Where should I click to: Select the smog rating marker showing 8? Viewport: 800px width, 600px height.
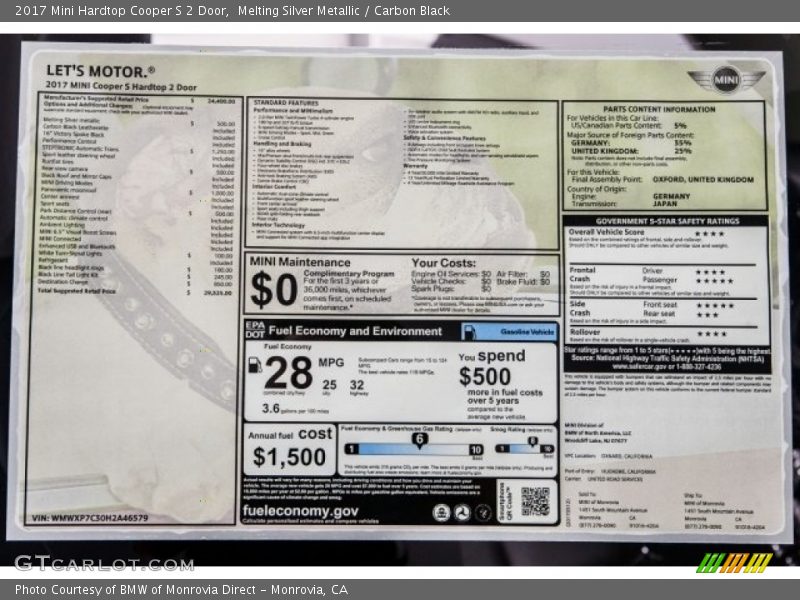(532, 441)
